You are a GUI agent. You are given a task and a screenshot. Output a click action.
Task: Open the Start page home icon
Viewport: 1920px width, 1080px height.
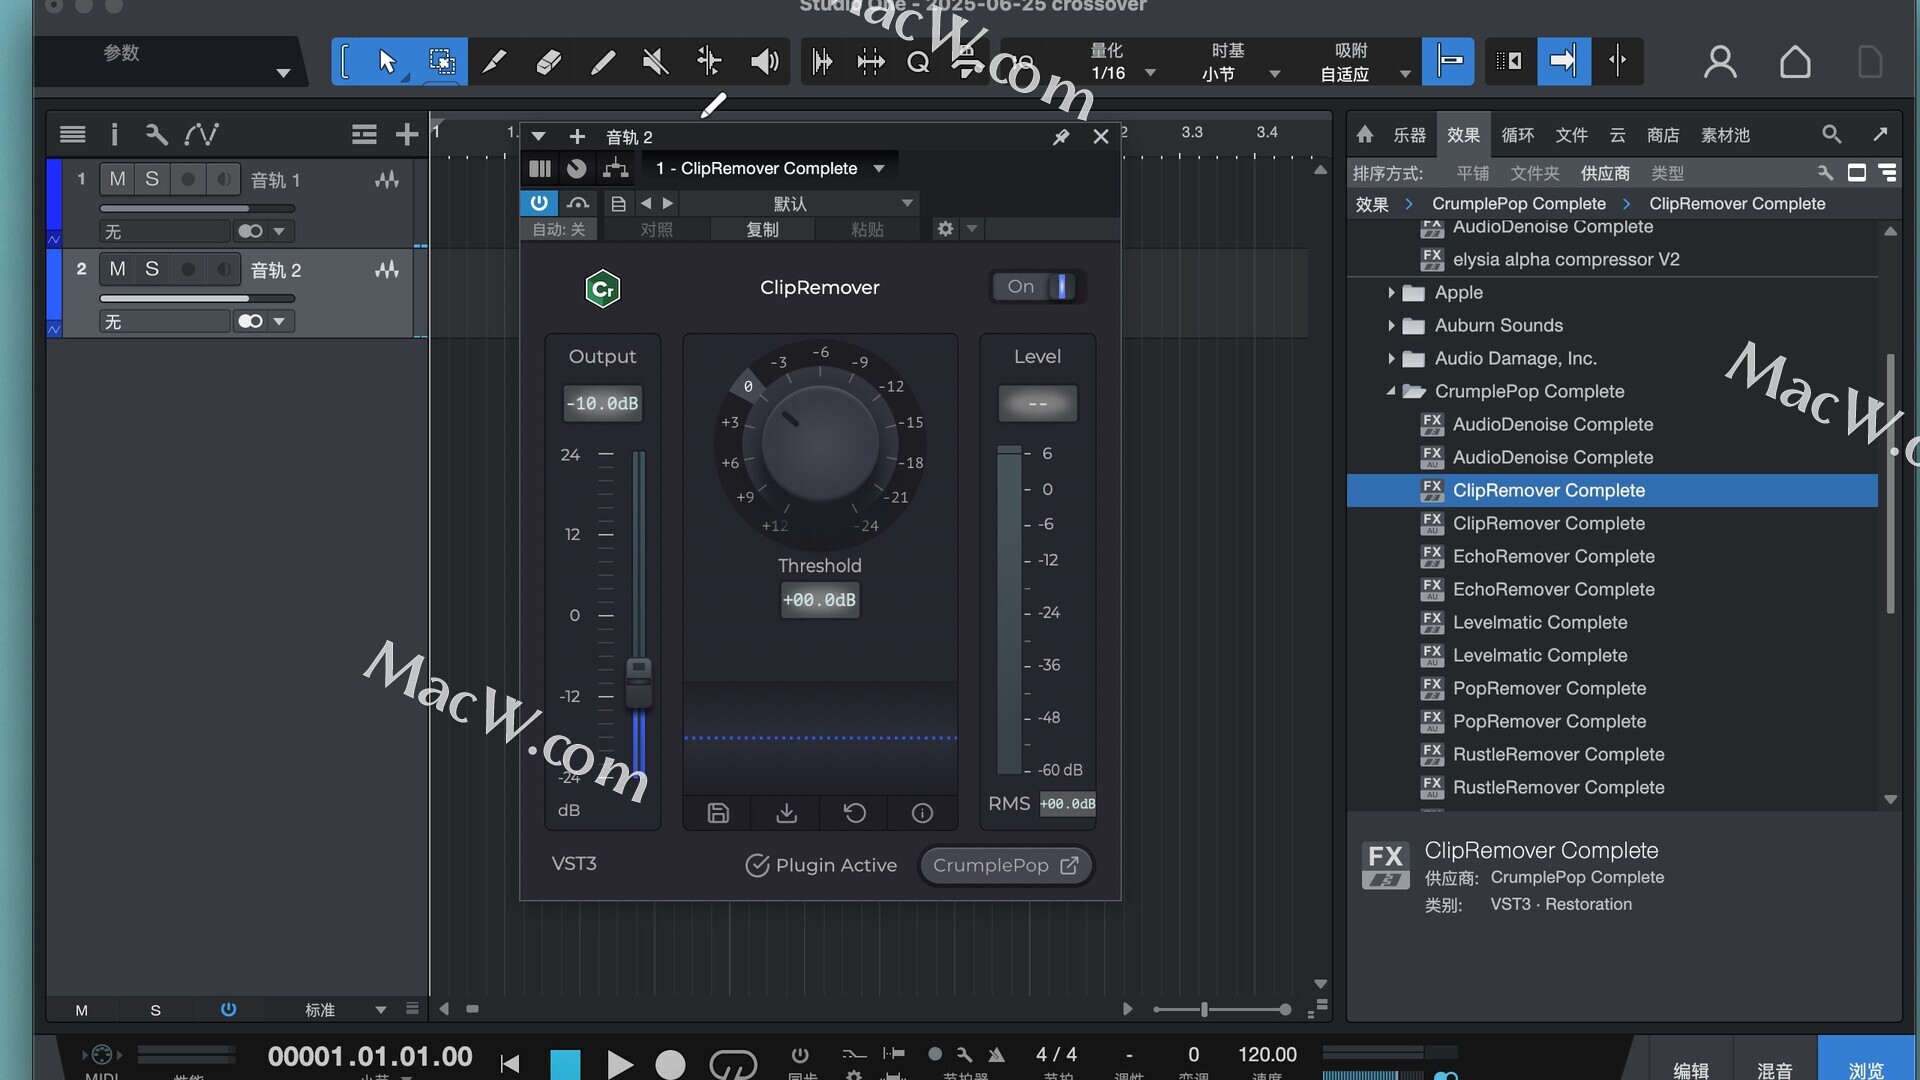1795,62
